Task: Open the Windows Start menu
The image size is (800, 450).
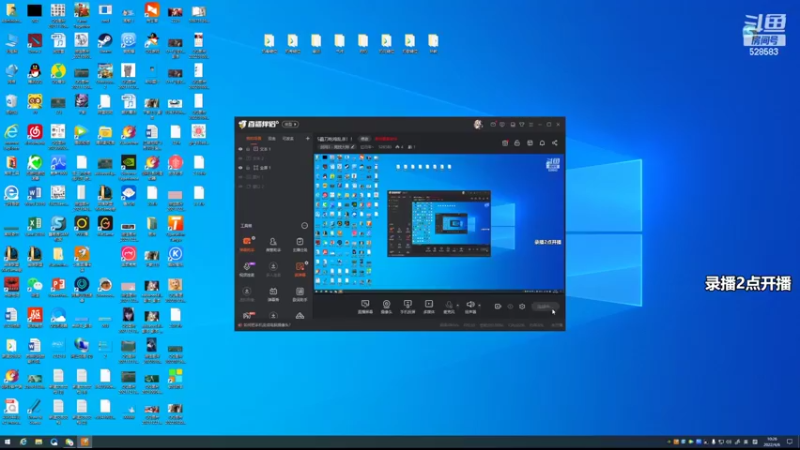Action: pyautogui.click(x=7, y=442)
